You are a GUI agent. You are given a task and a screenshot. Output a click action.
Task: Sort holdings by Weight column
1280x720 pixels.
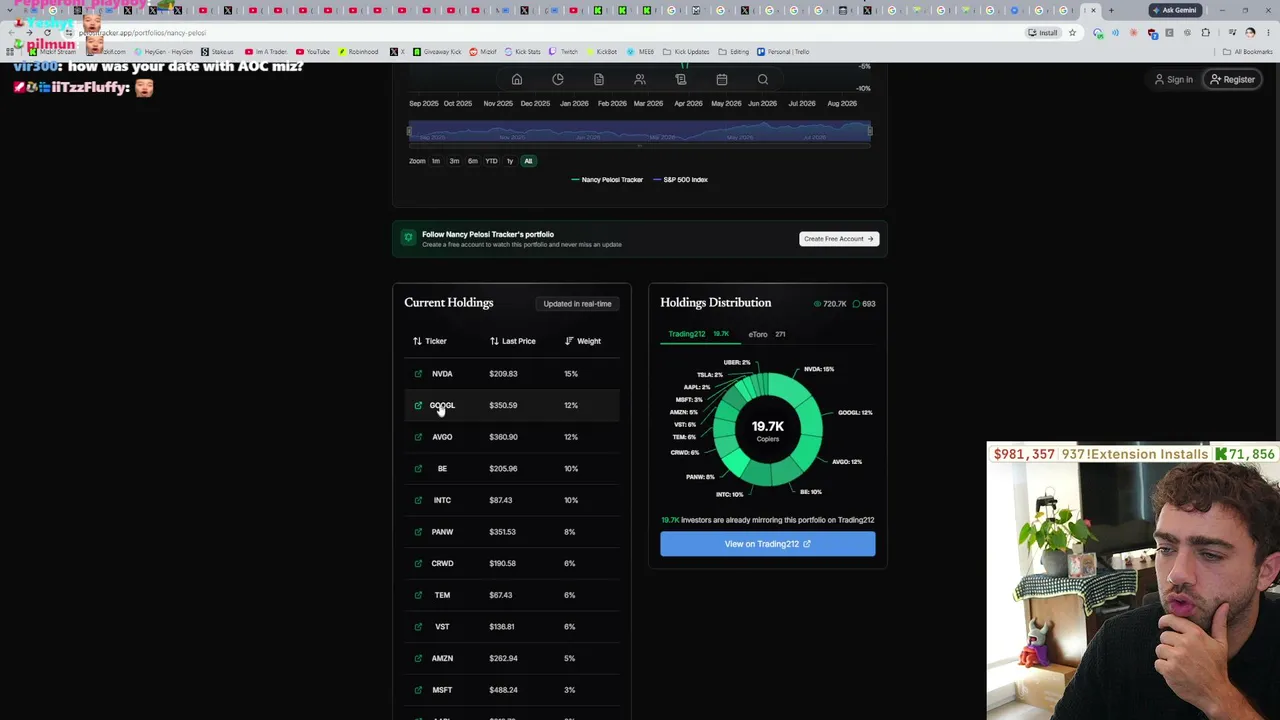click(583, 341)
